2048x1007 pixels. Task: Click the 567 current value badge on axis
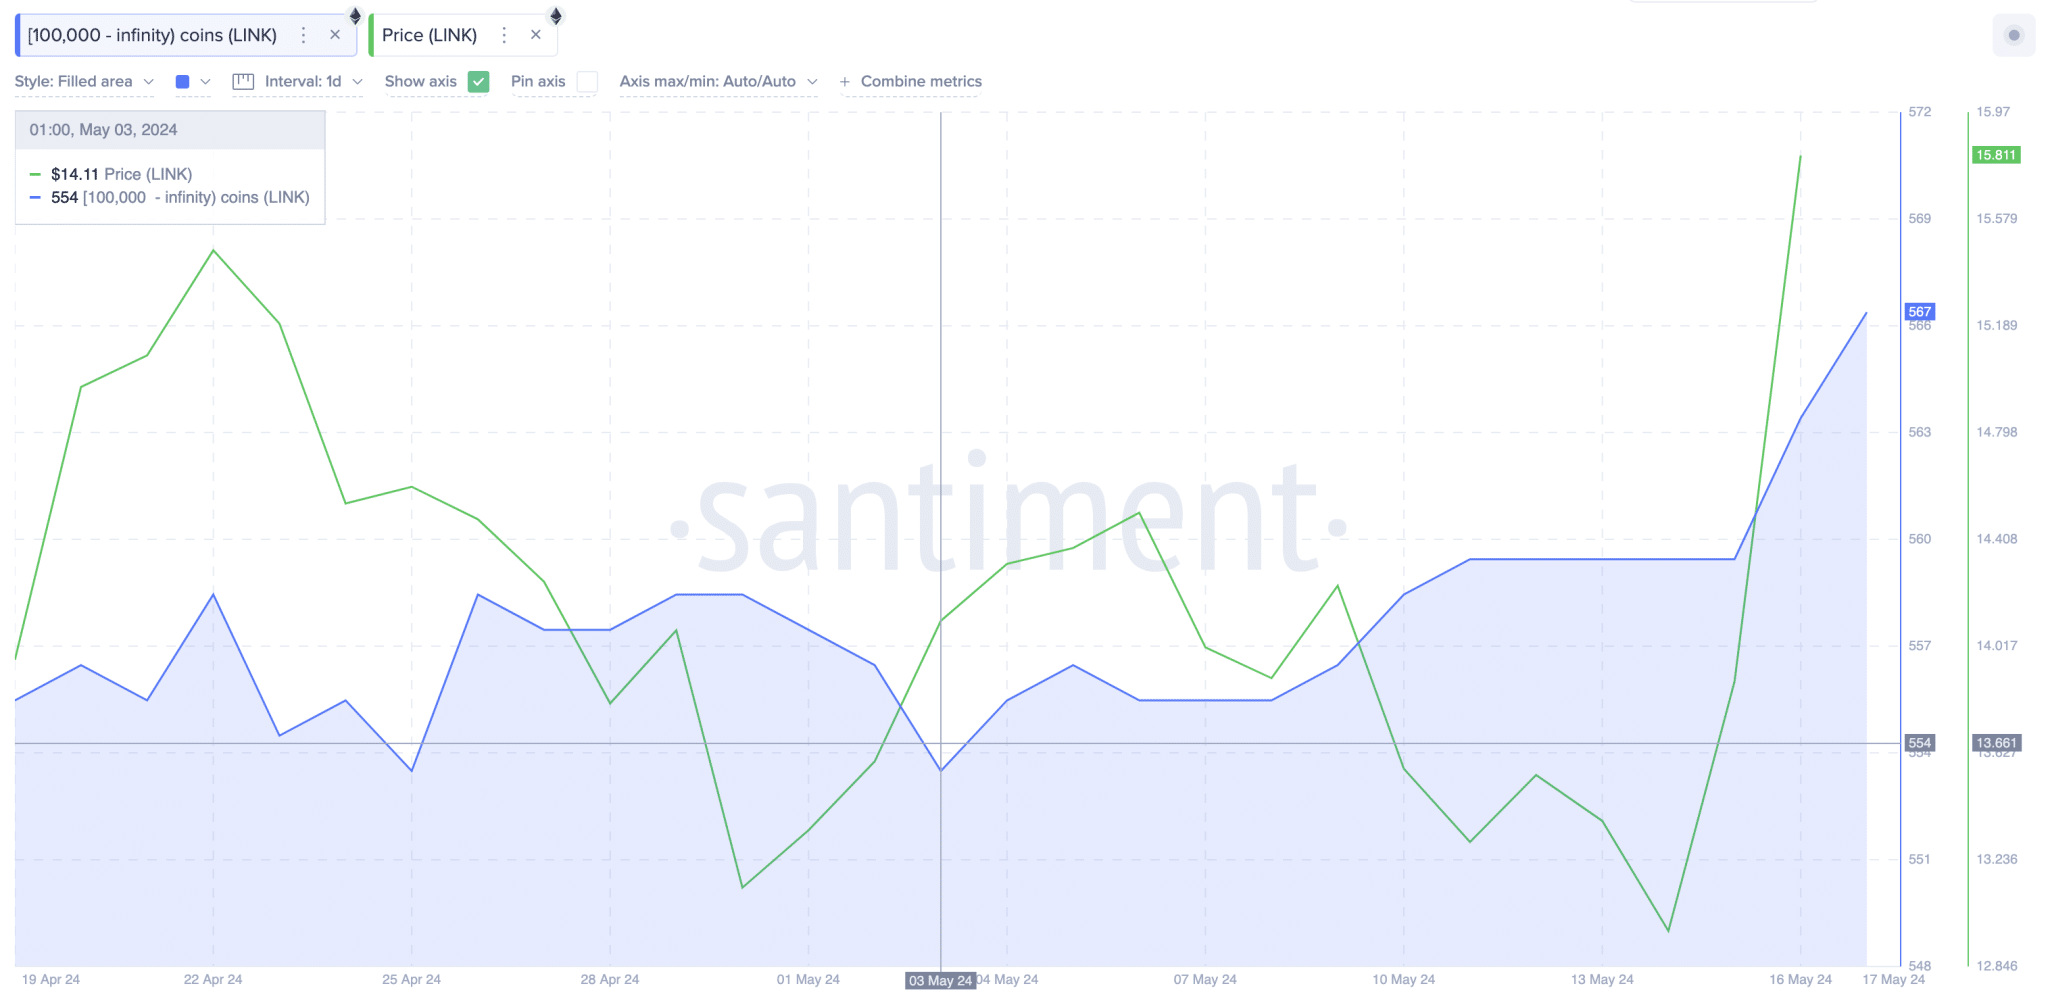click(1920, 312)
